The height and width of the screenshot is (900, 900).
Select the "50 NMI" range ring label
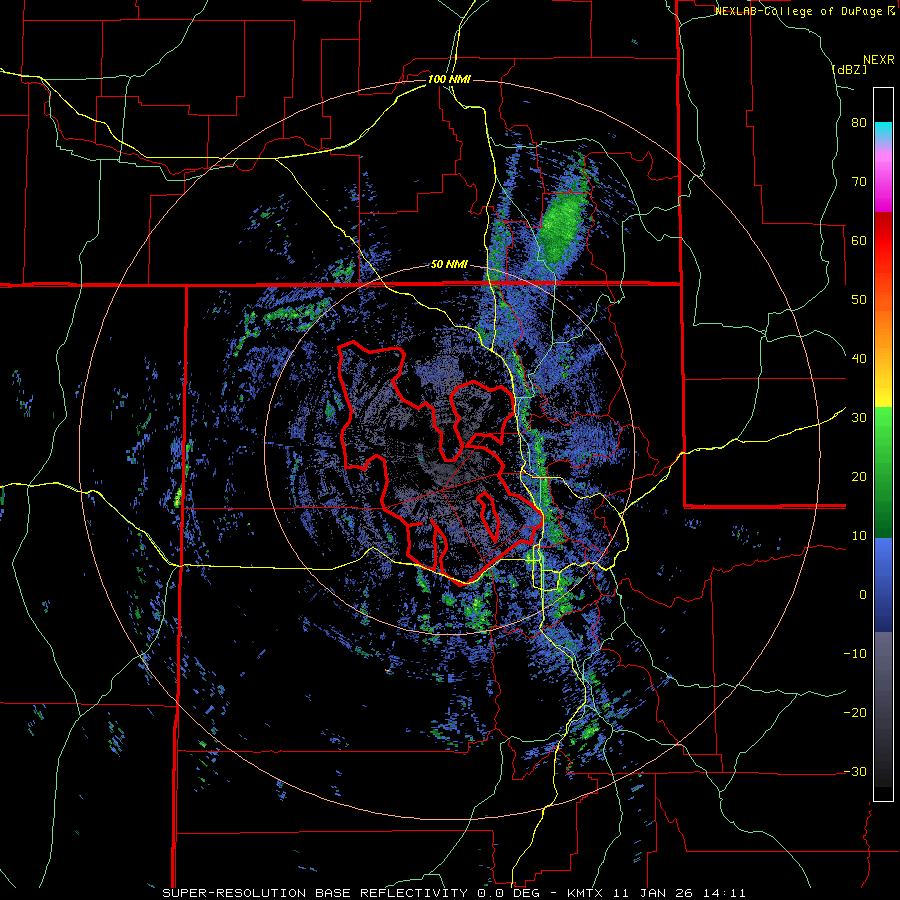[x=449, y=265]
